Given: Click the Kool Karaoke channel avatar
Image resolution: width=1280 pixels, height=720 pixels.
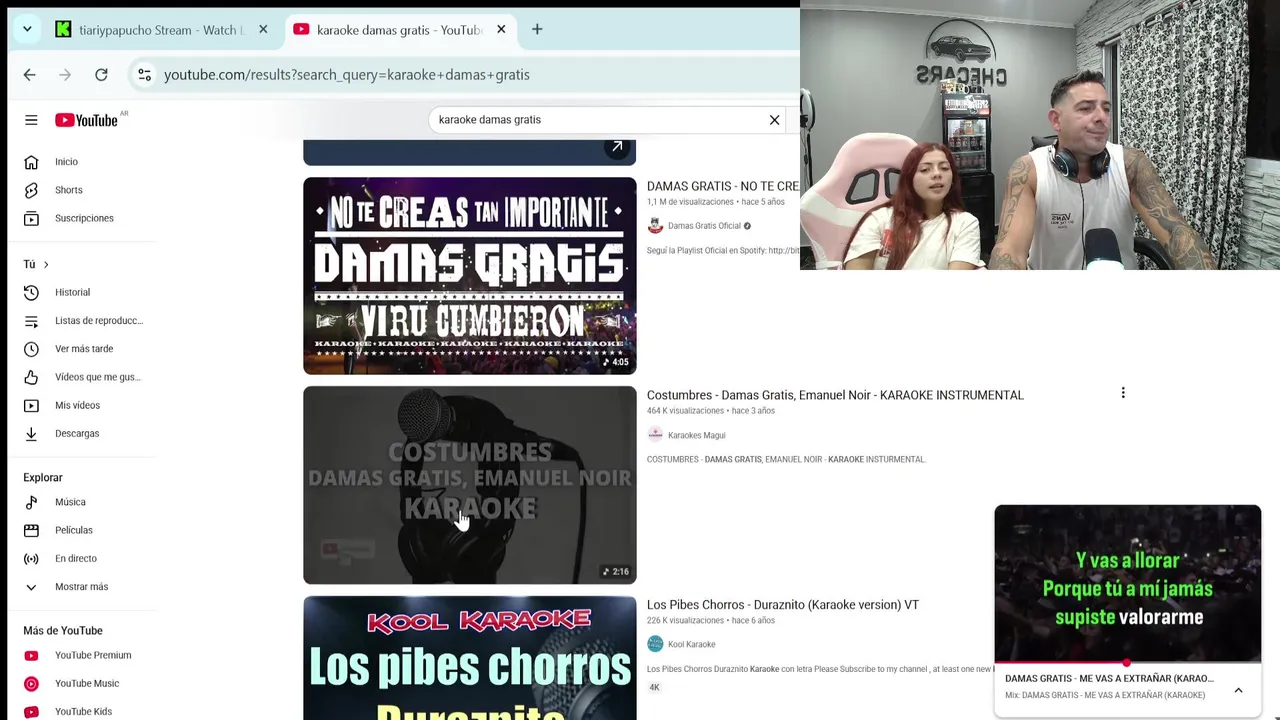Looking at the screenshot, I should (x=655, y=644).
